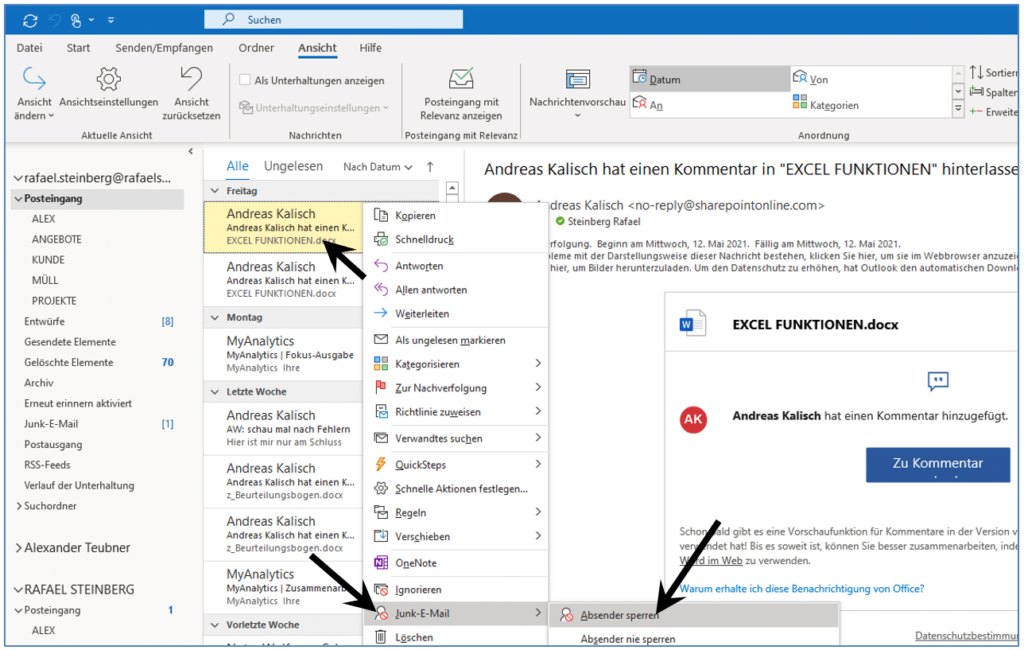
Task: Click the Send/Receive sync icon in title bar
Action: coord(30,20)
